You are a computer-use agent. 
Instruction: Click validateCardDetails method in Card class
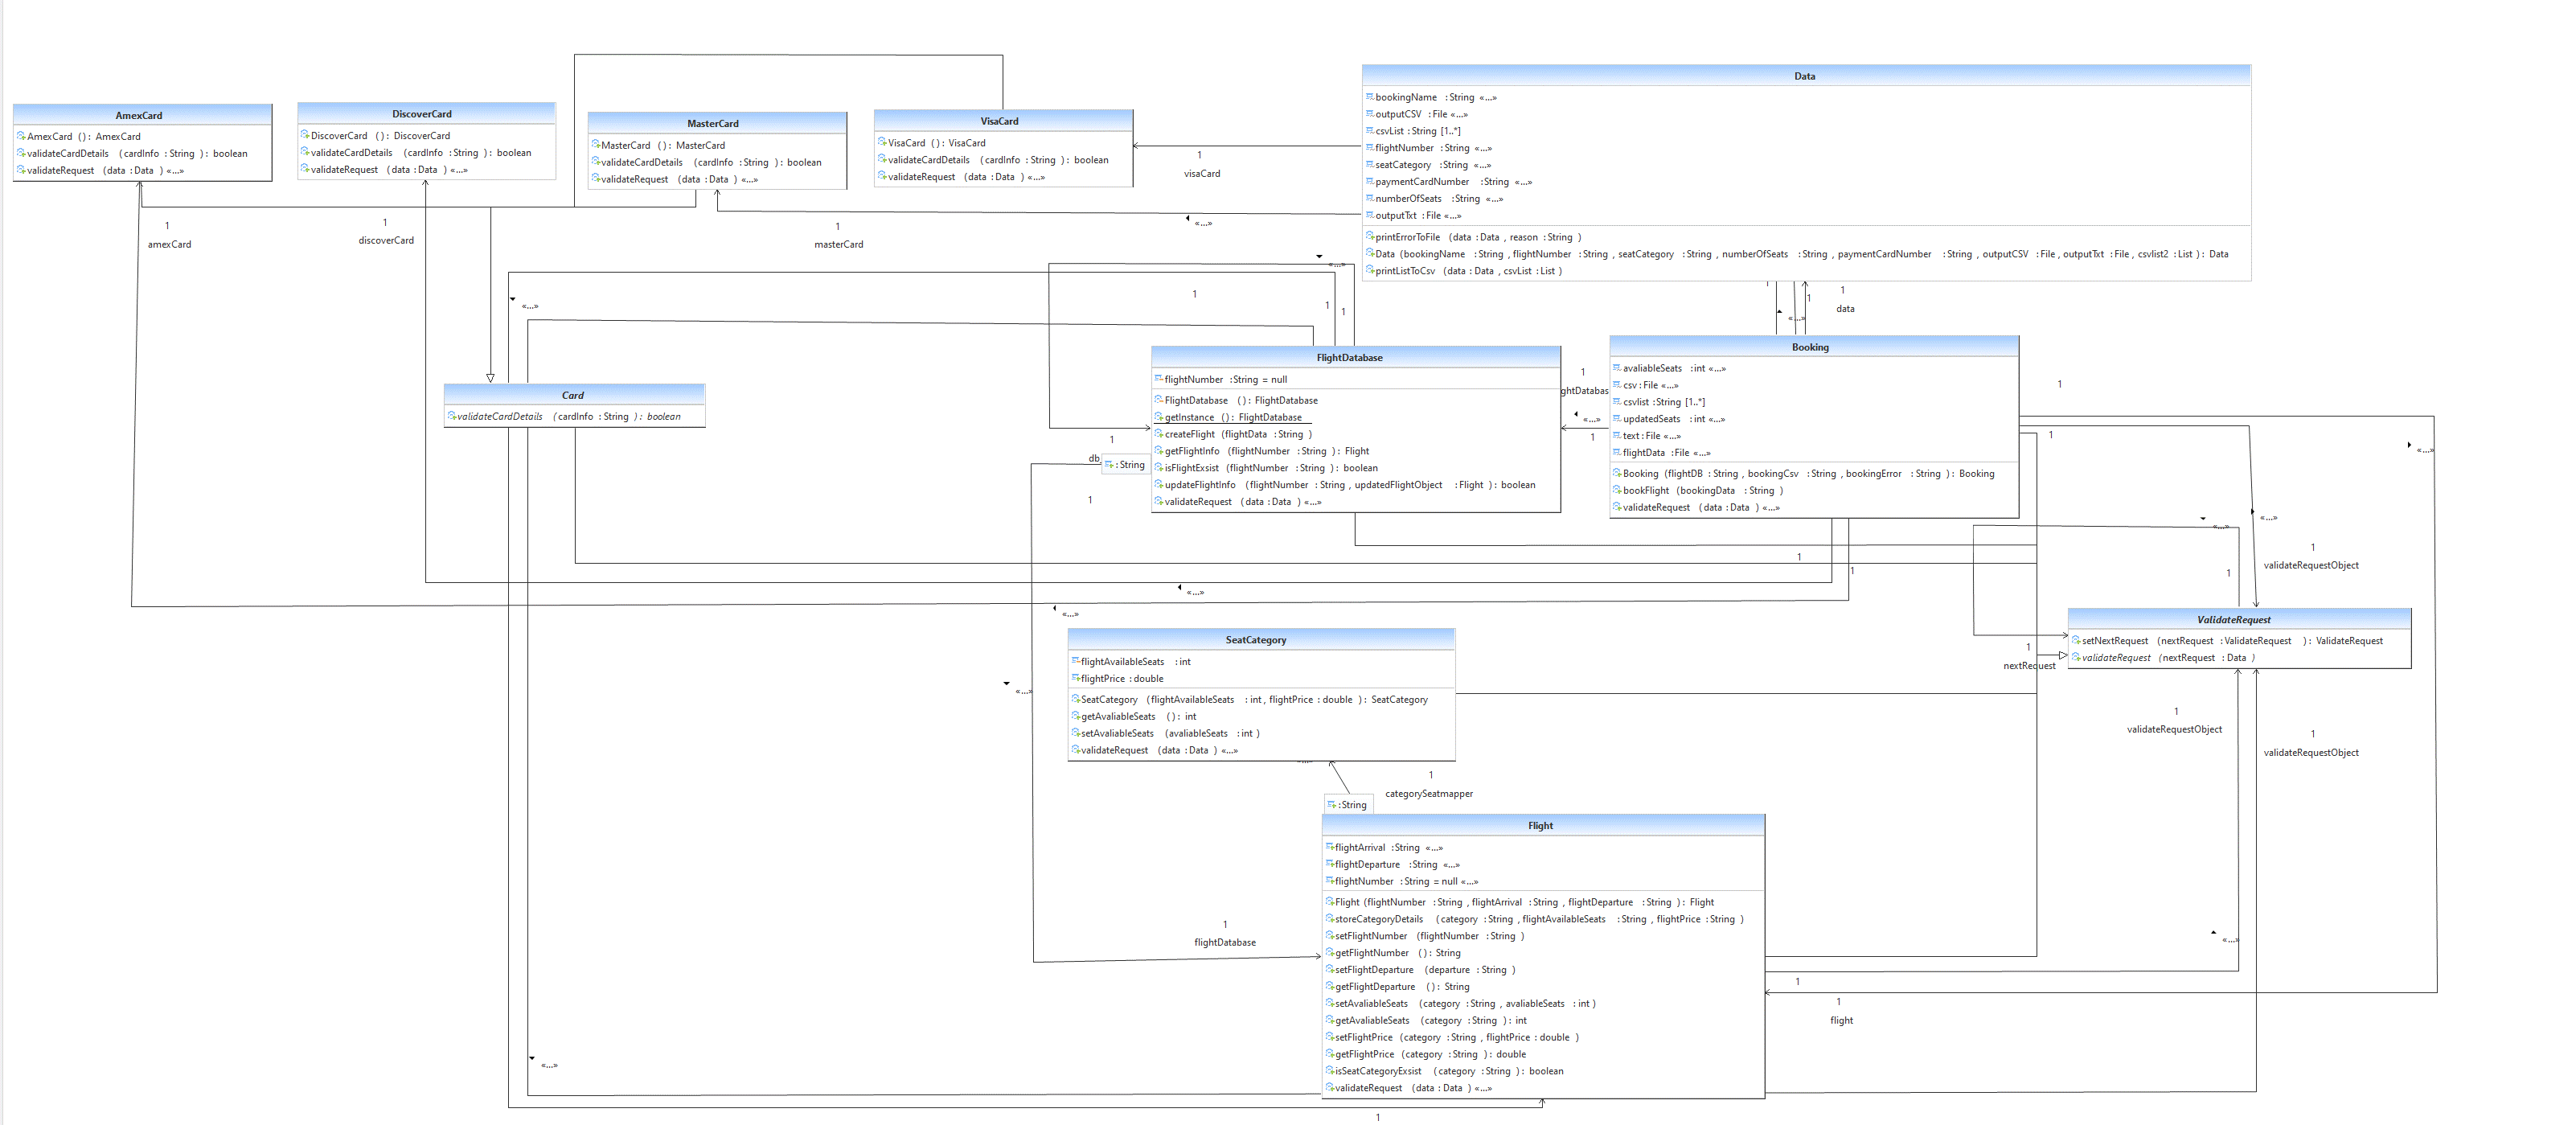pos(565,416)
